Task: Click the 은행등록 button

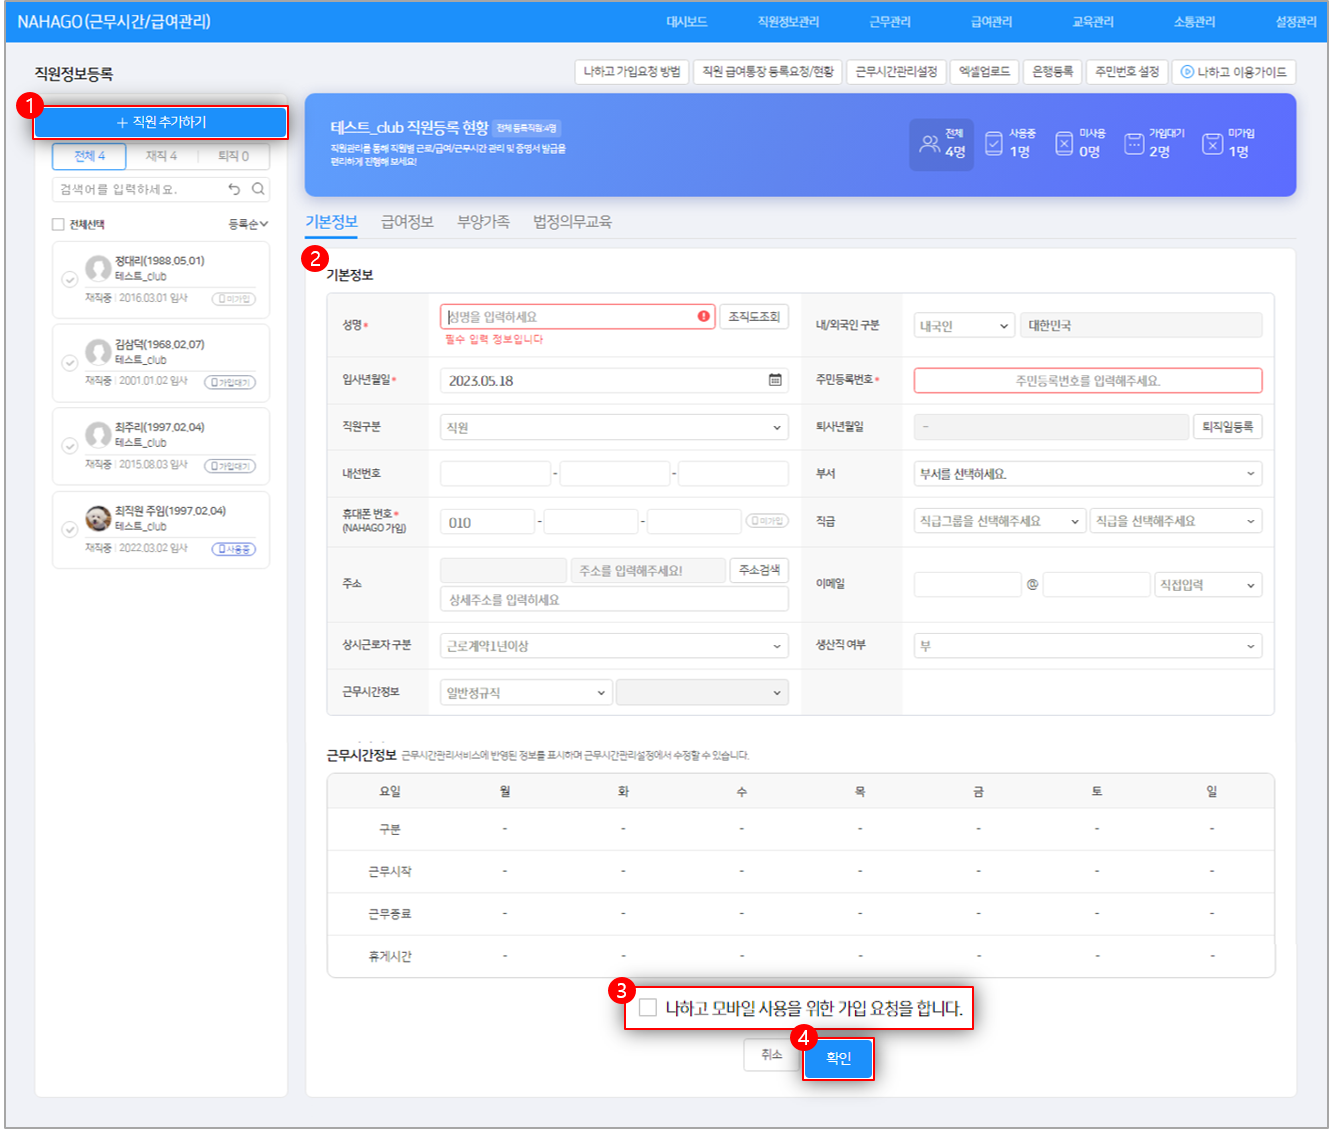Action: (x=1053, y=72)
